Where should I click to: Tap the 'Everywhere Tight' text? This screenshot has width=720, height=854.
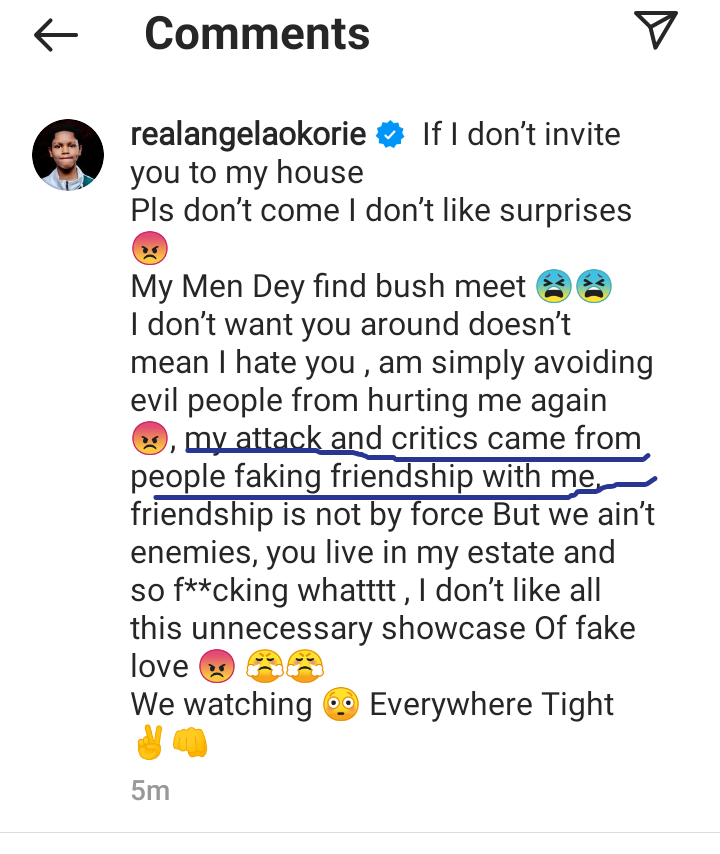pos(492,704)
